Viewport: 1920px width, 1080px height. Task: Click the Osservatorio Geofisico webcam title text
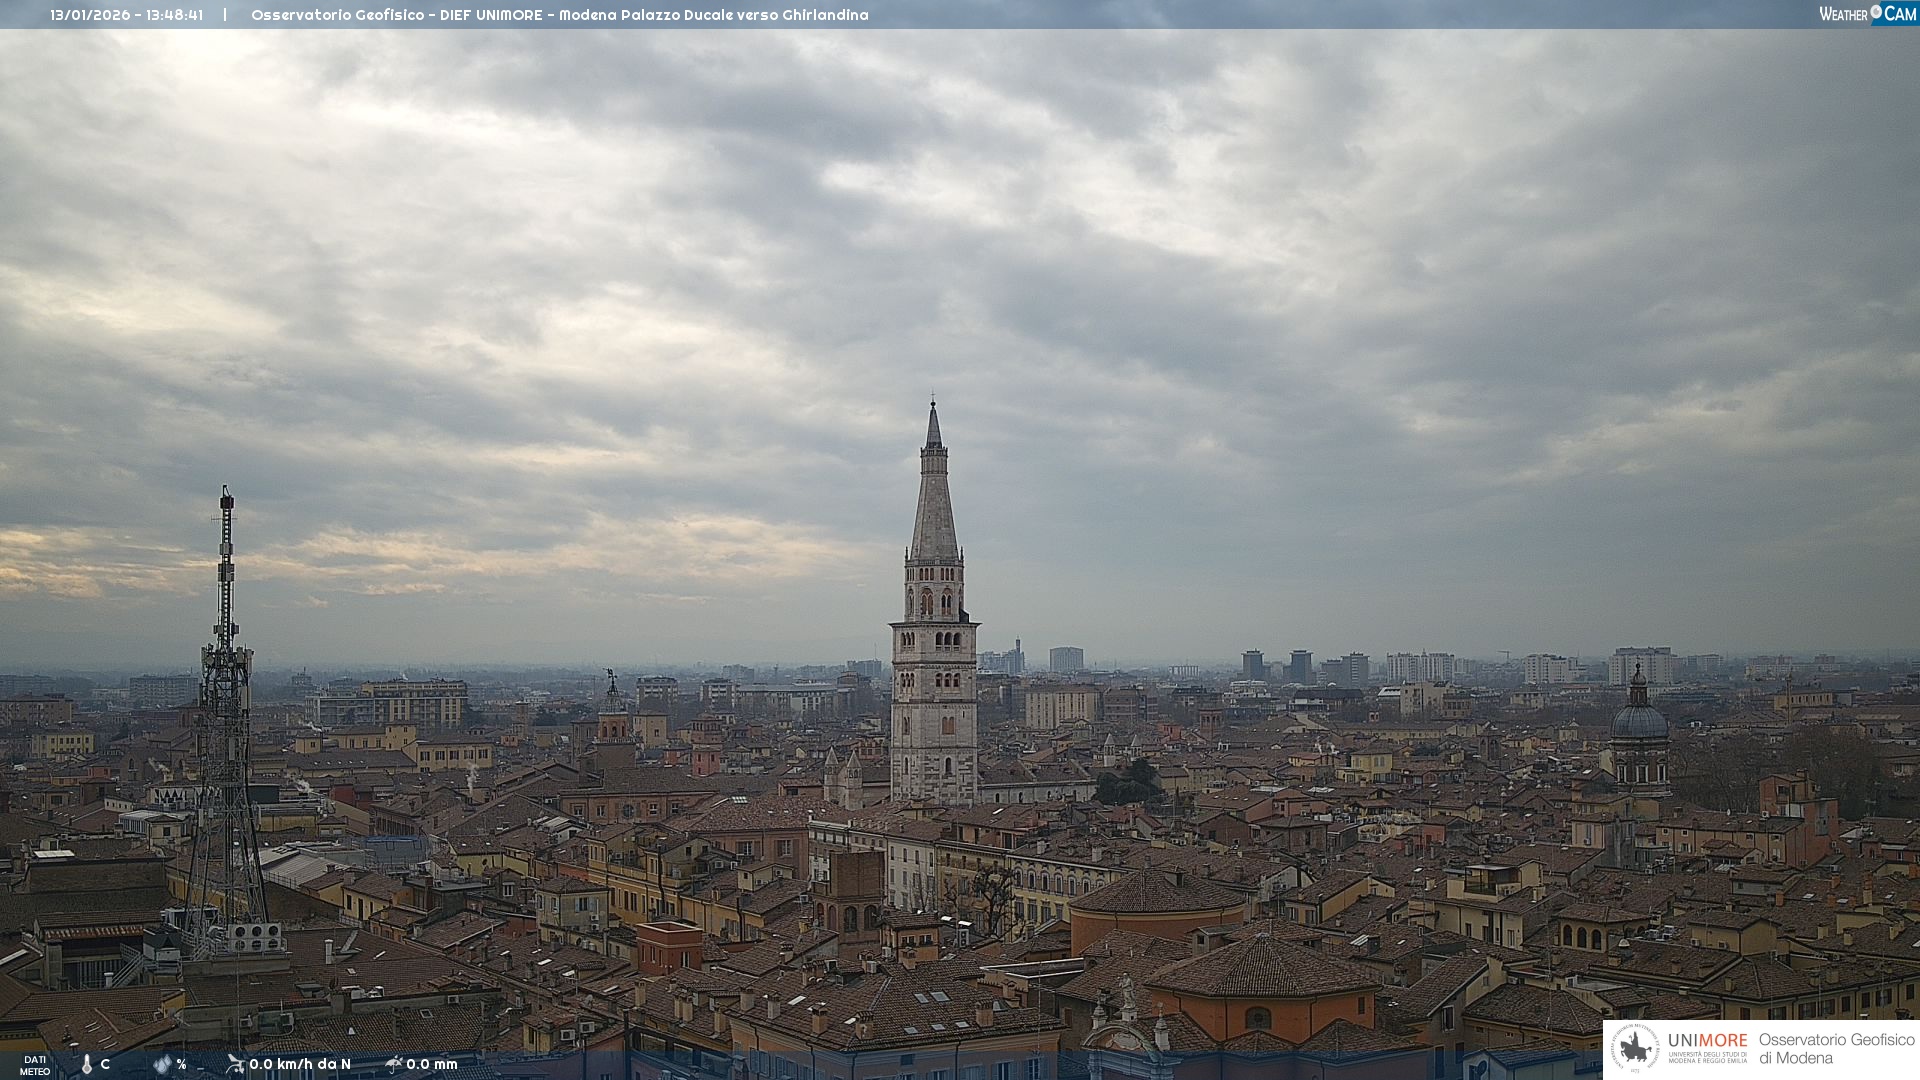[x=559, y=15]
